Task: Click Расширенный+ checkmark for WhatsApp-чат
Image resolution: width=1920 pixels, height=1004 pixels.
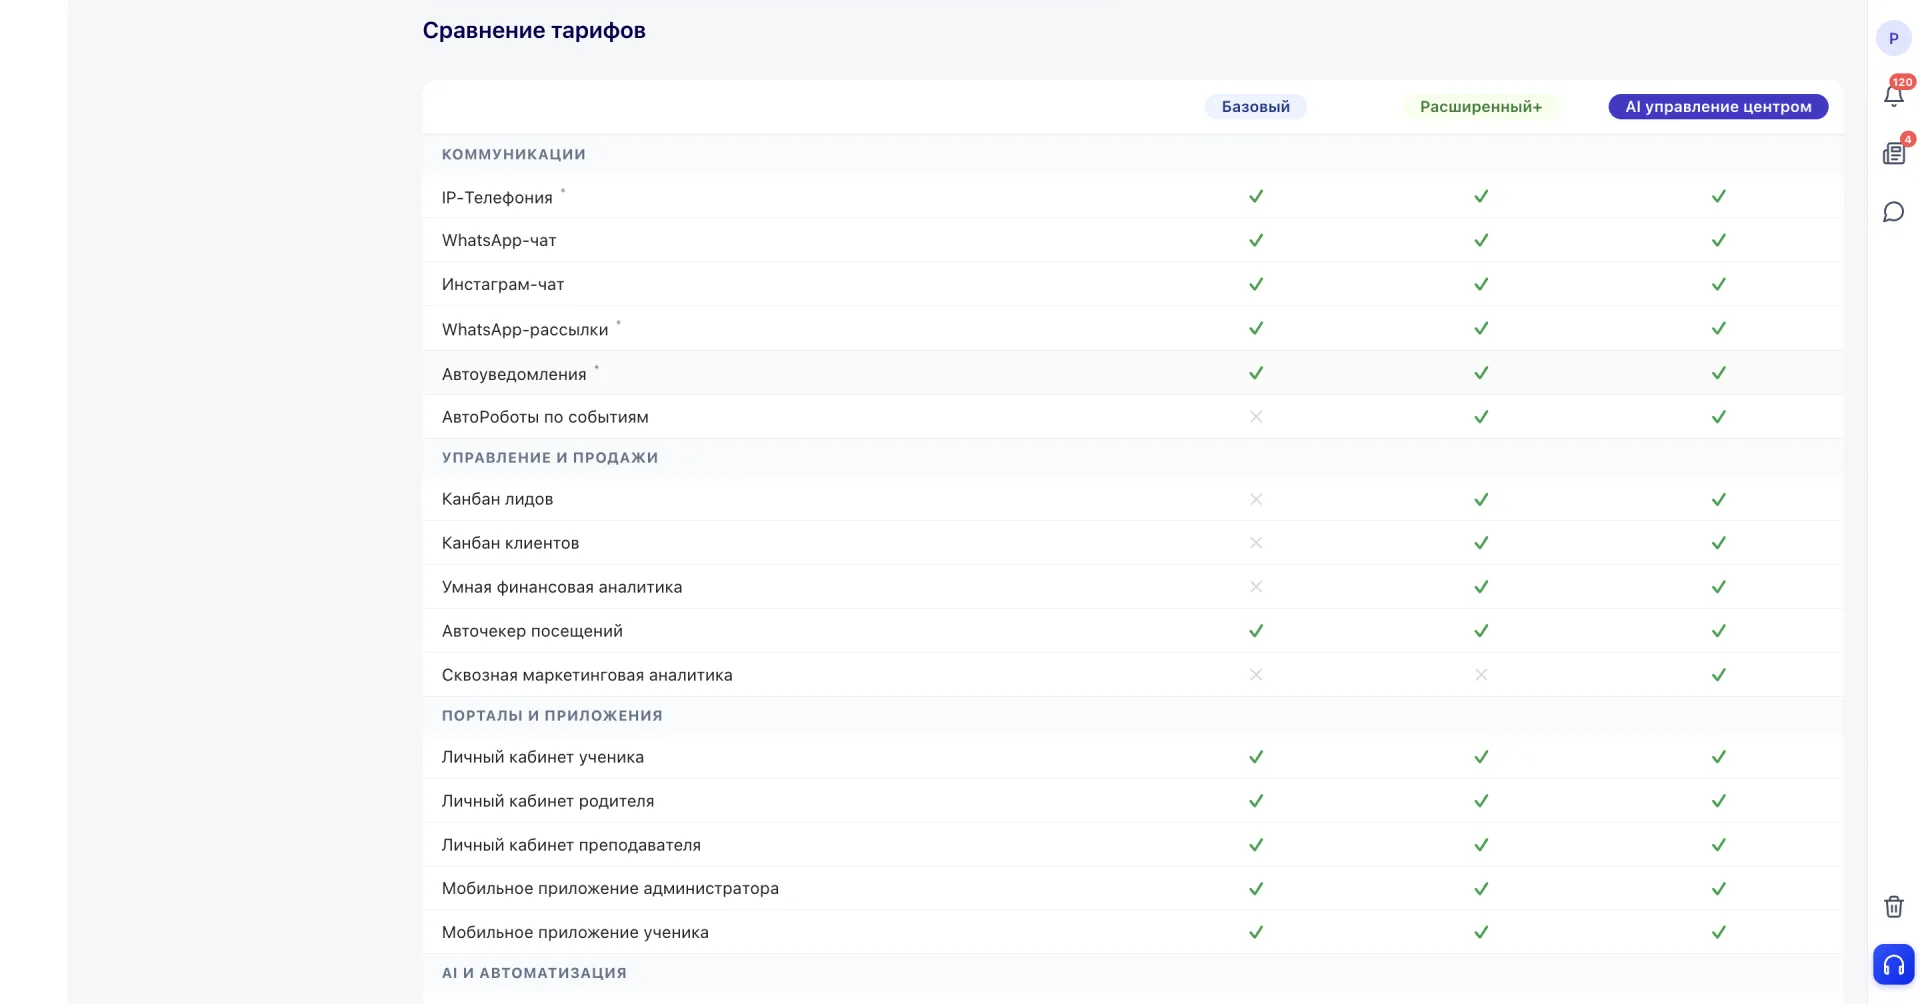Action: point(1481,240)
